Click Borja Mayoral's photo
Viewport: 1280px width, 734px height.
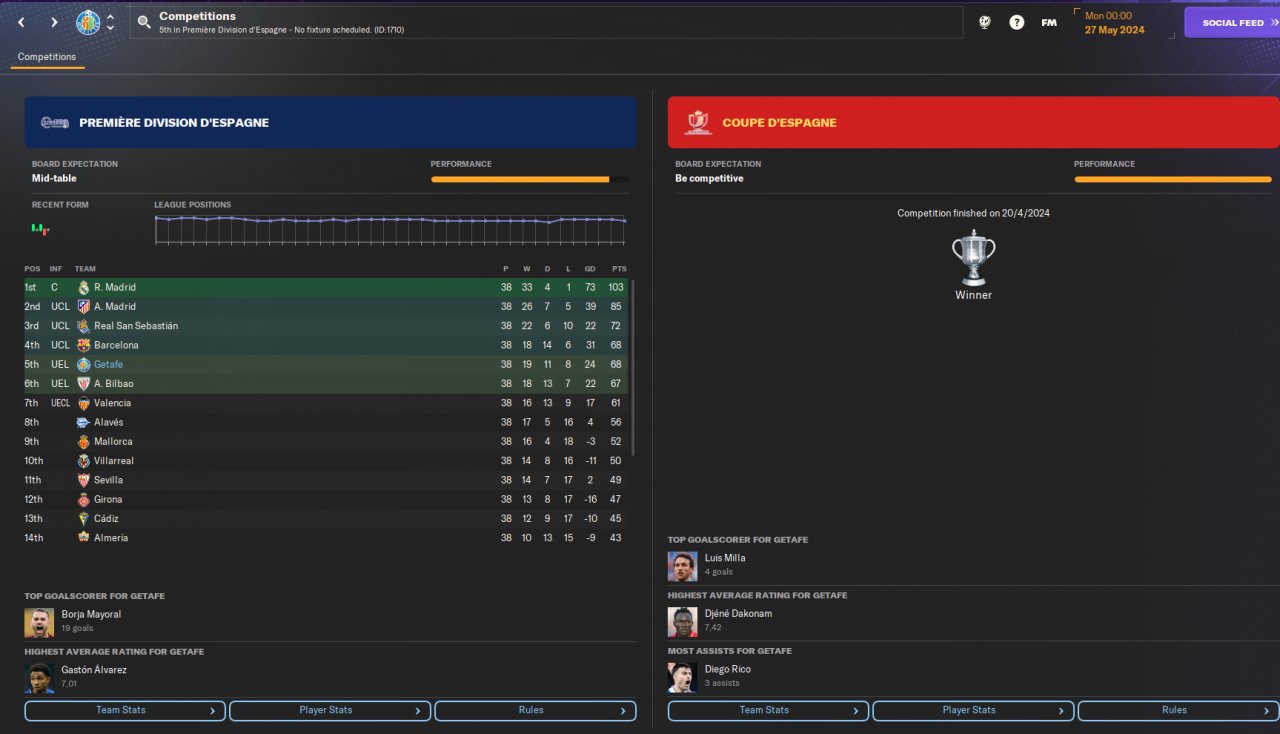coord(39,622)
